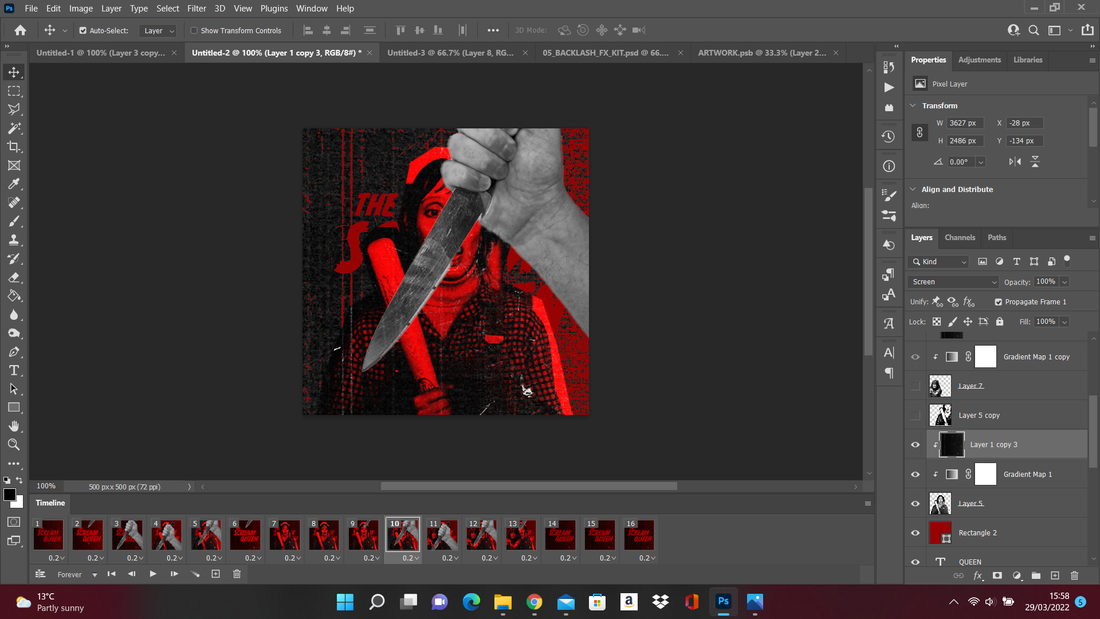Viewport: 1100px width, 619px height.
Task: Open more options in options bar
Action: pos(493,30)
